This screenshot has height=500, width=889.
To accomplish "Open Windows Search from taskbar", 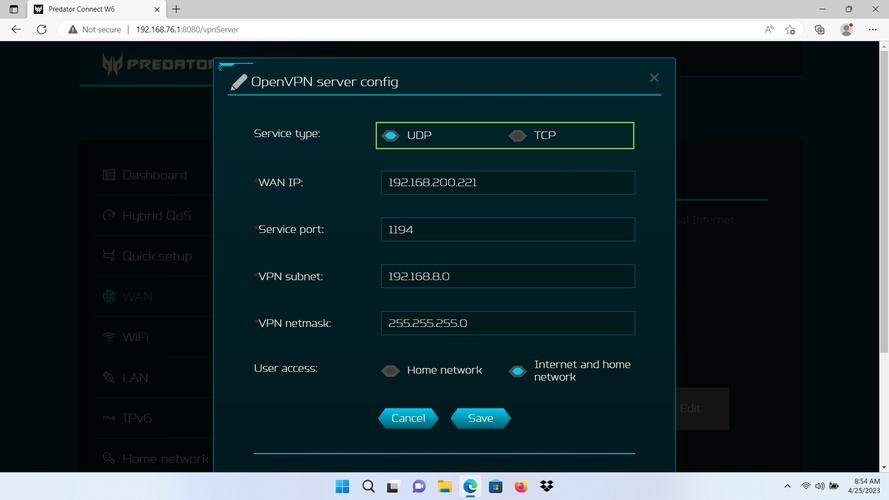I will [x=368, y=486].
